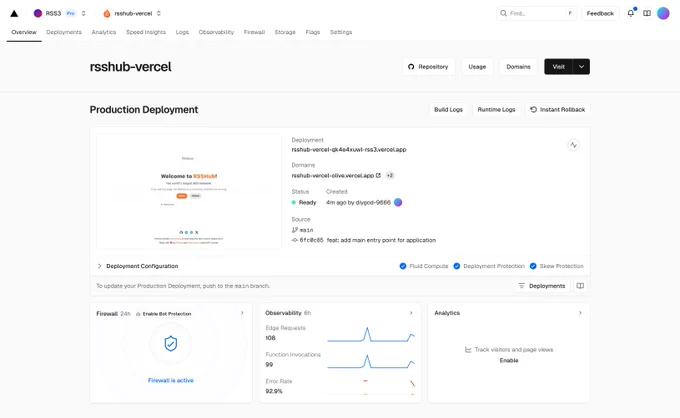The image size is (680, 418).
Task: Click Instant Rollback button
Action: 558,109
